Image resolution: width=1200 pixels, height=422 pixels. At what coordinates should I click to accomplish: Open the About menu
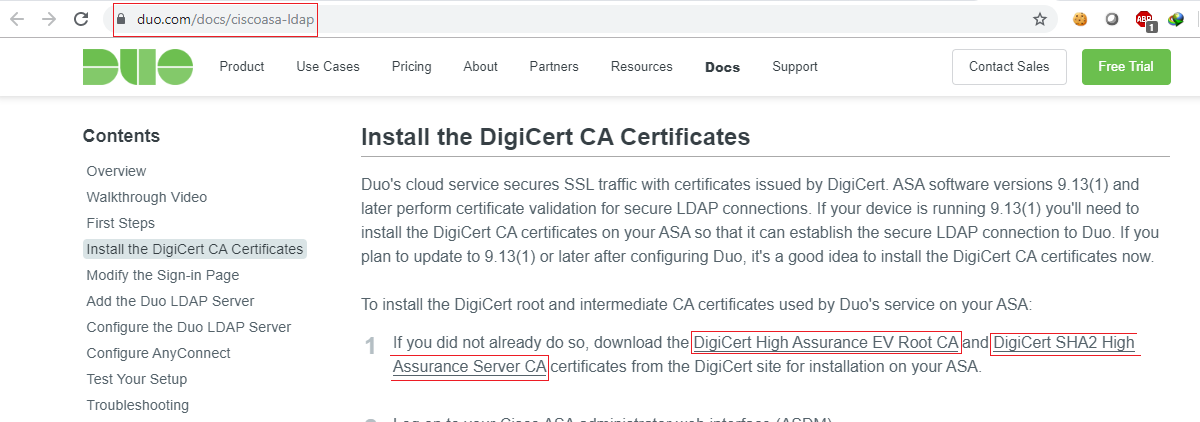point(480,67)
